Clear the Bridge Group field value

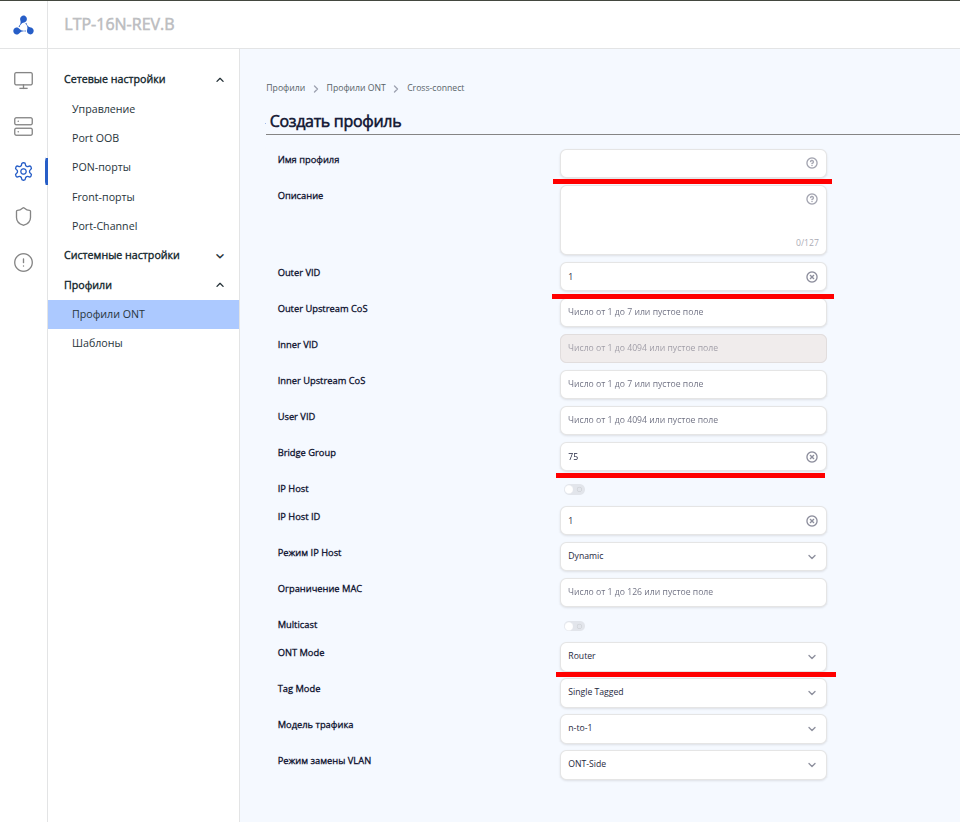tap(811, 457)
